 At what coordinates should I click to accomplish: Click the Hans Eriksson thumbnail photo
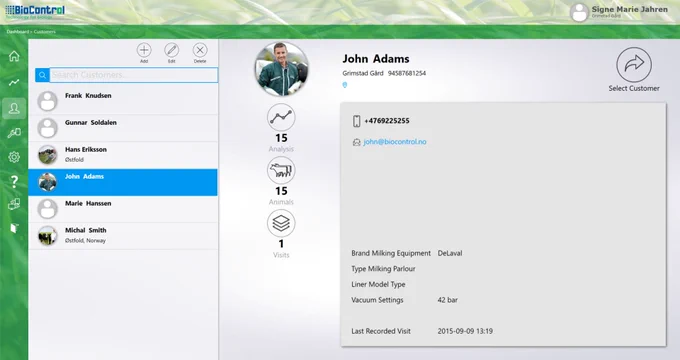[x=47, y=155]
